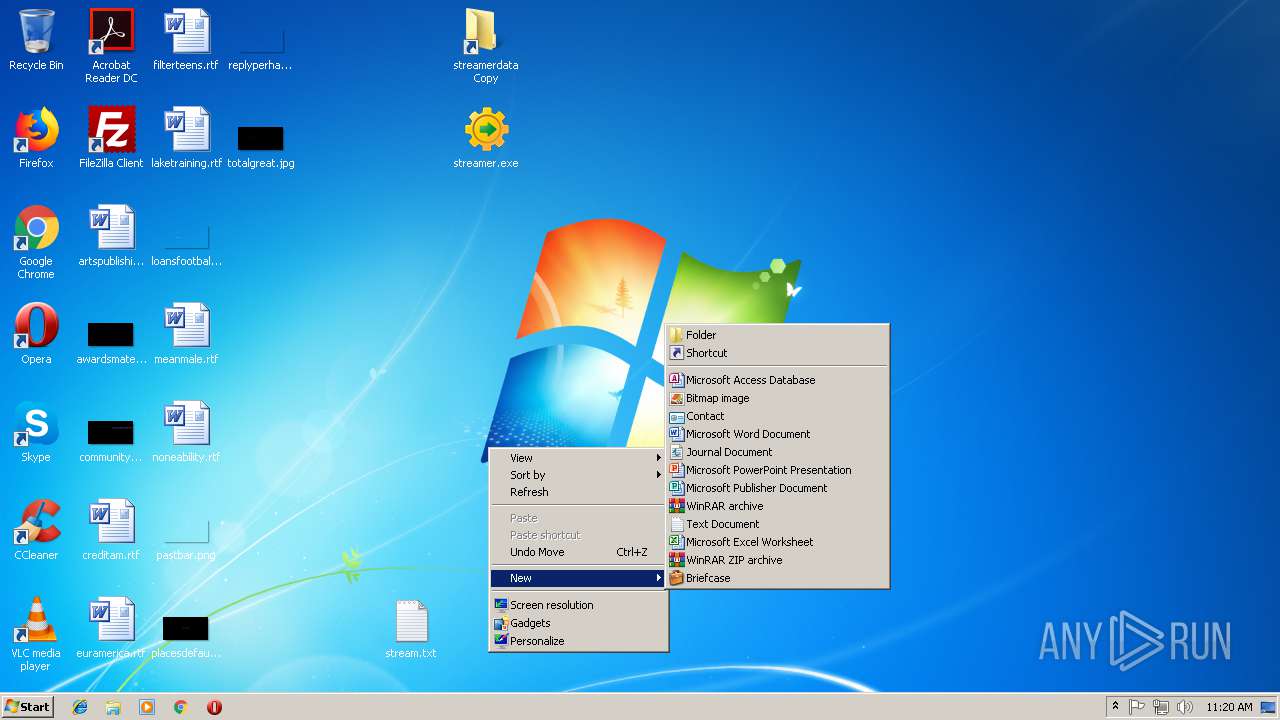Image resolution: width=1280 pixels, height=720 pixels.
Task: Create new Microsoft Word Document
Action: (x=777, y=434)
